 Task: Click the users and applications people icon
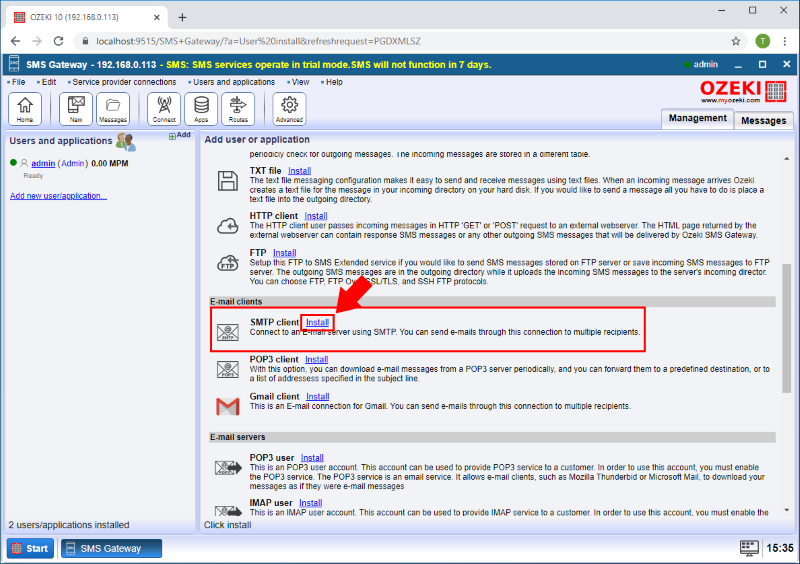[x=126, y=141]
